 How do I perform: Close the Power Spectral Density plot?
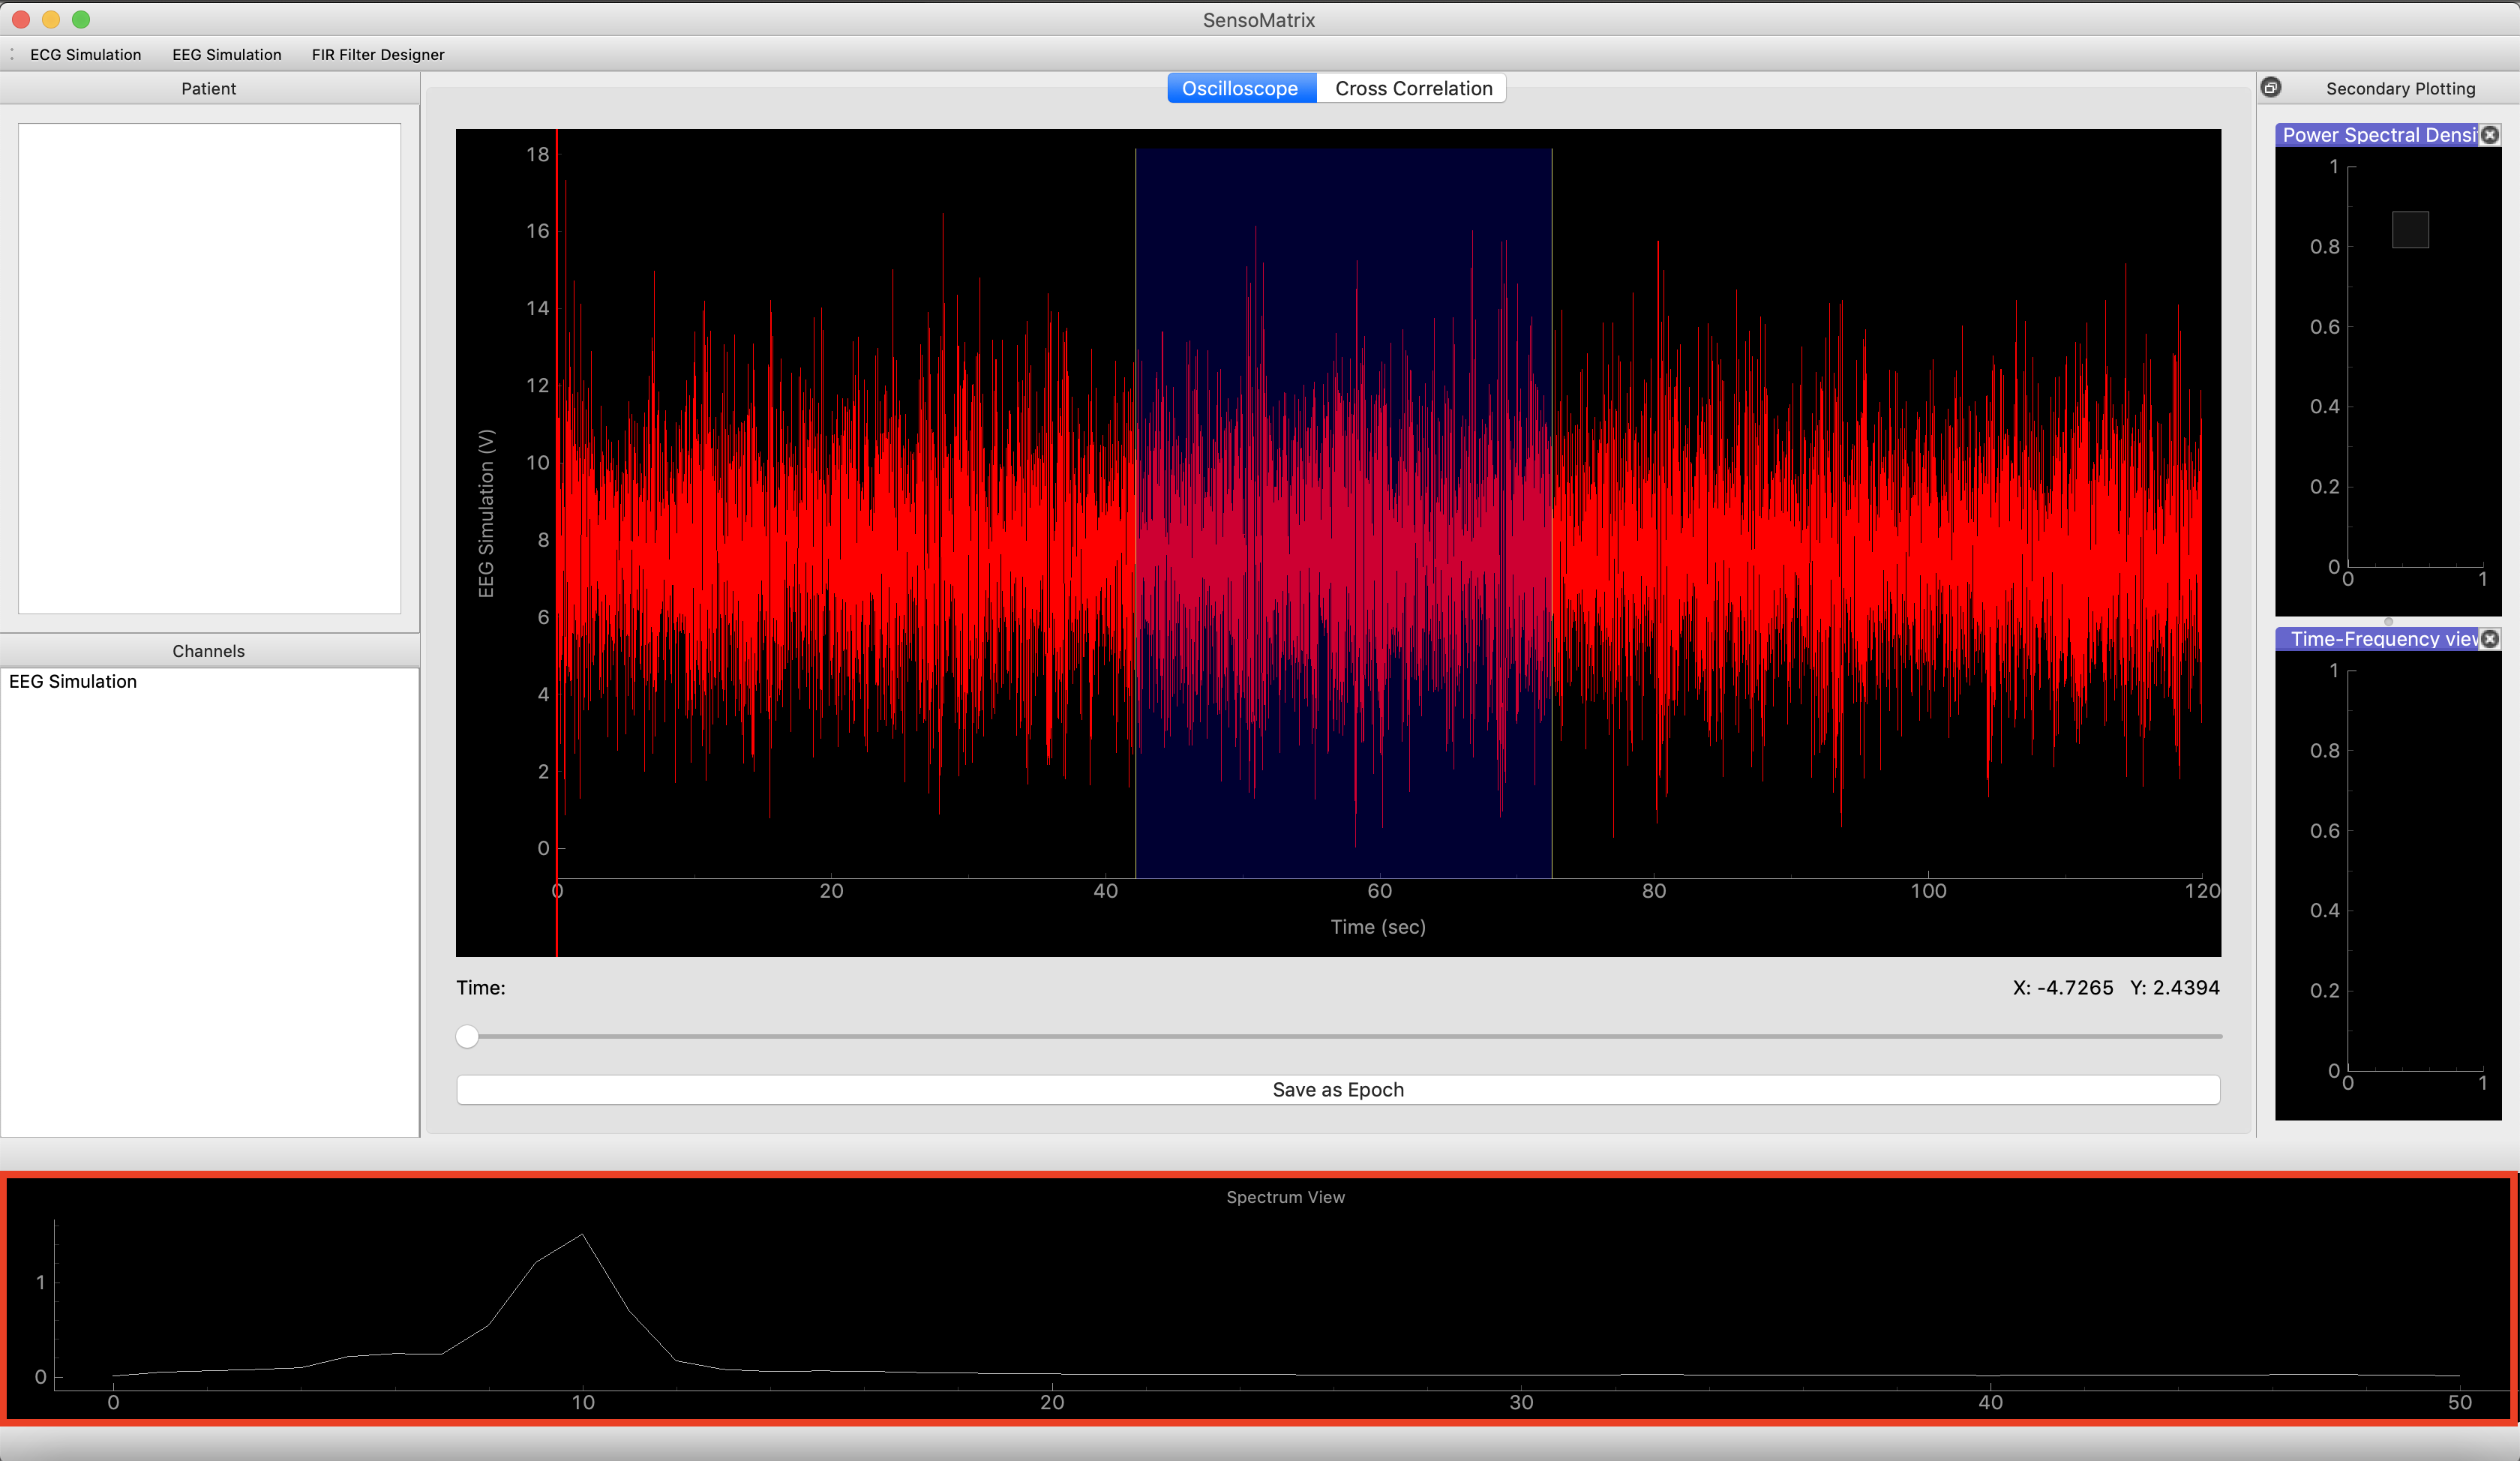(2490, 135)
